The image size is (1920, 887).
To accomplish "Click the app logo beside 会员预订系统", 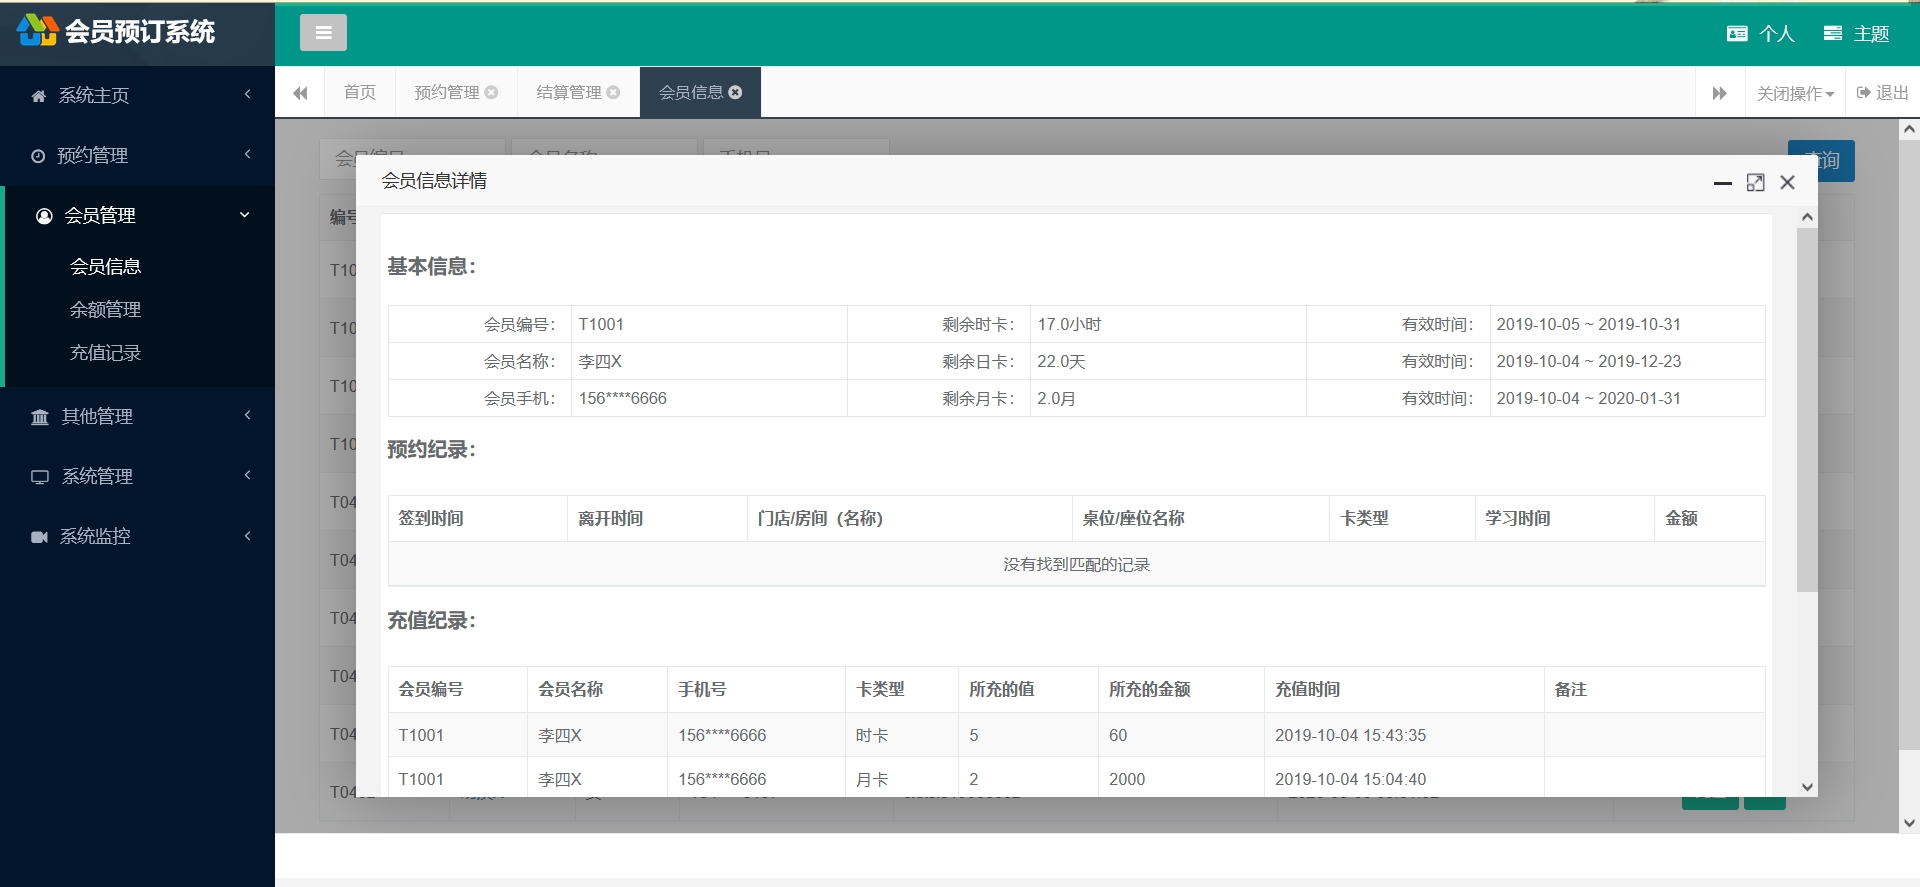I will [37, 31].
